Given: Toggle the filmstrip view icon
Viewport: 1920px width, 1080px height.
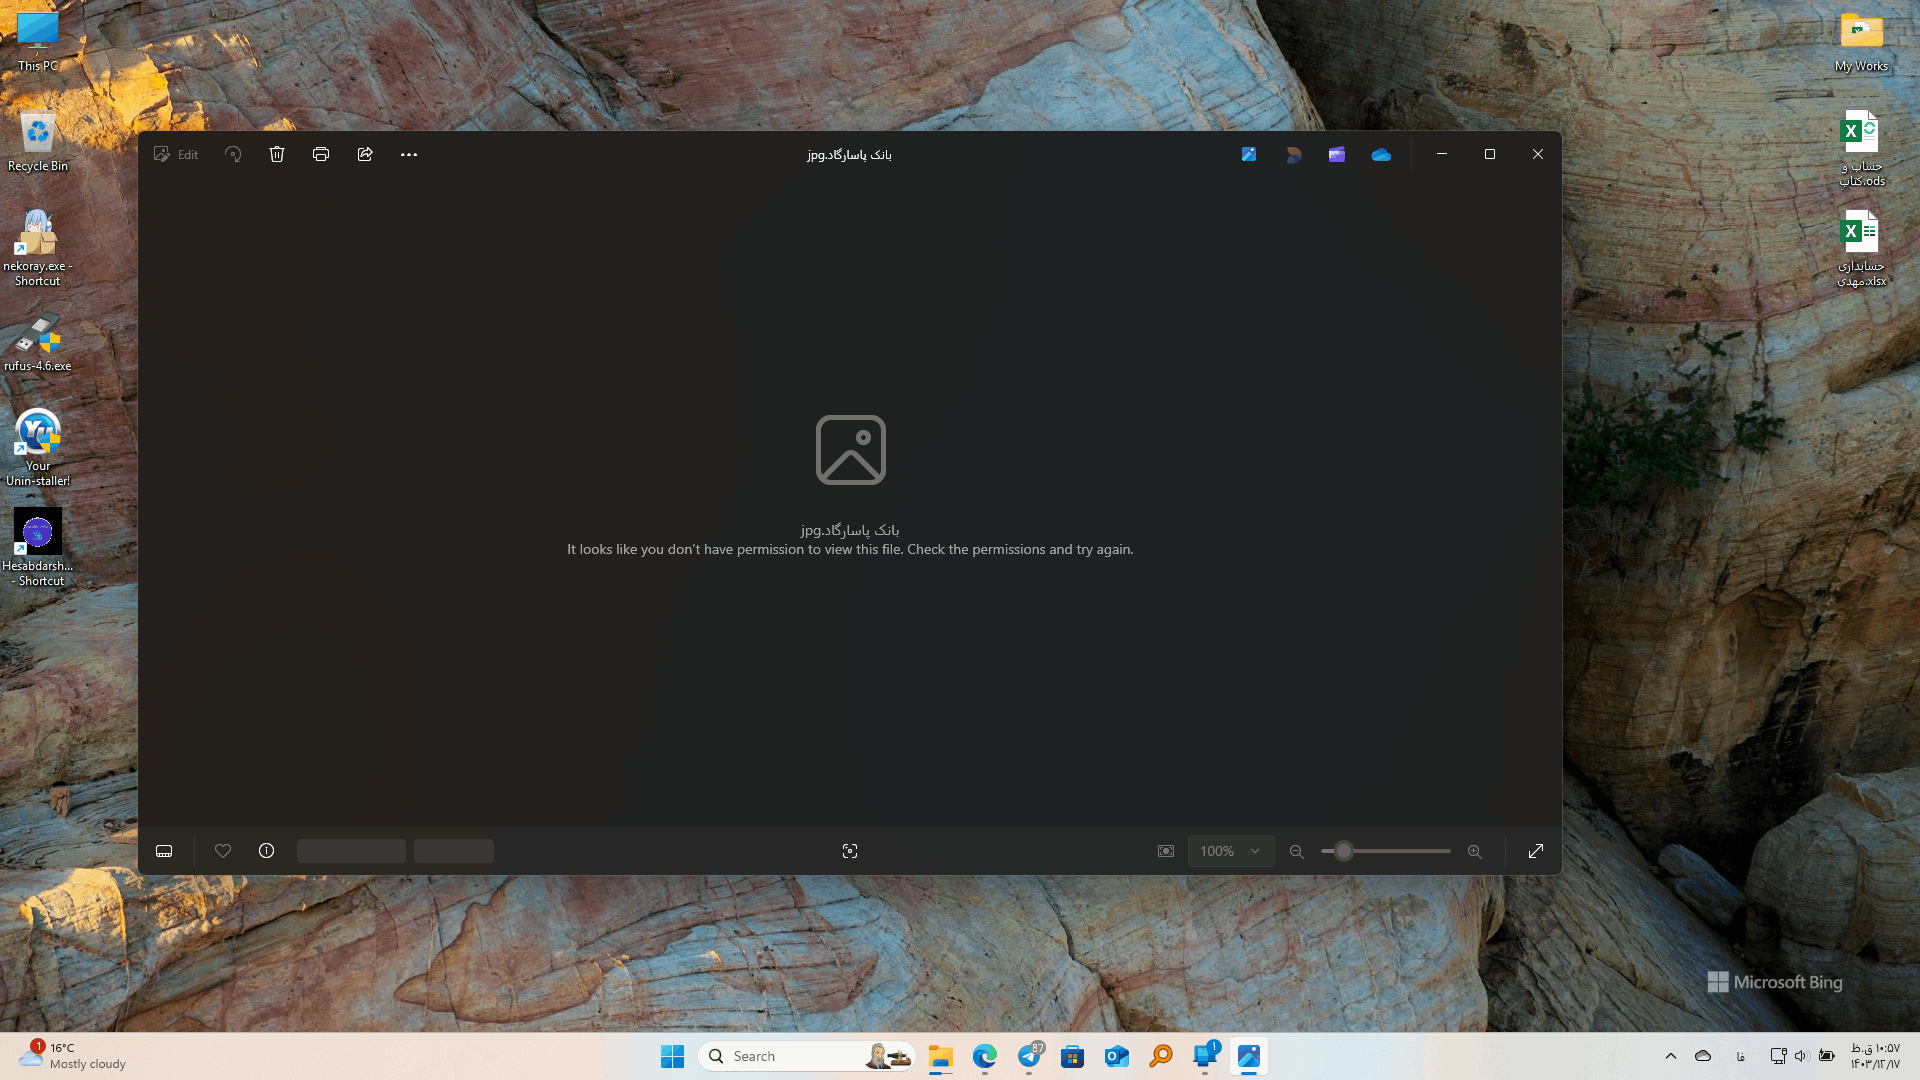Looking at the screenshot, I should [x=164, y=851].
